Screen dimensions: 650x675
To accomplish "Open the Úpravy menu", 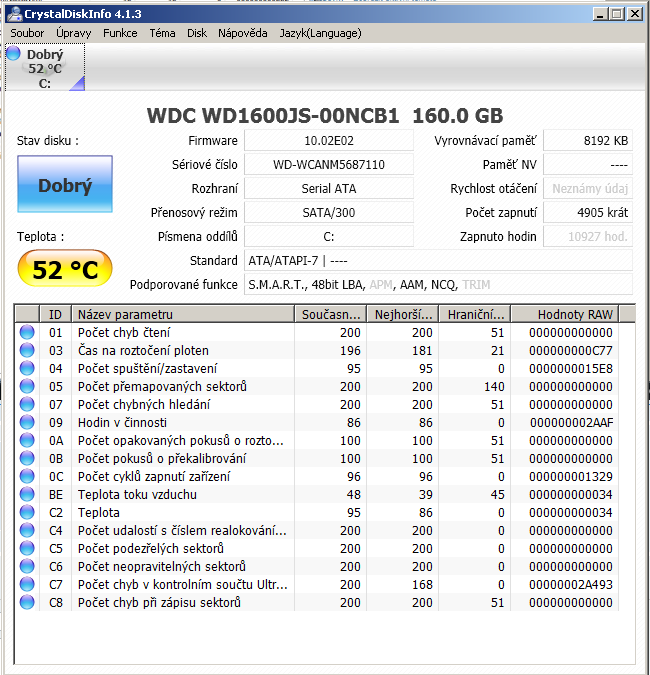I will (x=74, y=33).
